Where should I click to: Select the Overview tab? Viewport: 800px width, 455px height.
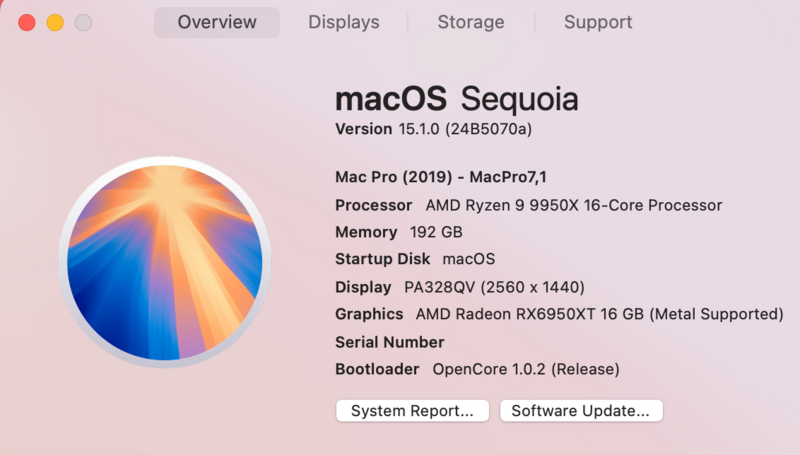(x=217, y=22)
